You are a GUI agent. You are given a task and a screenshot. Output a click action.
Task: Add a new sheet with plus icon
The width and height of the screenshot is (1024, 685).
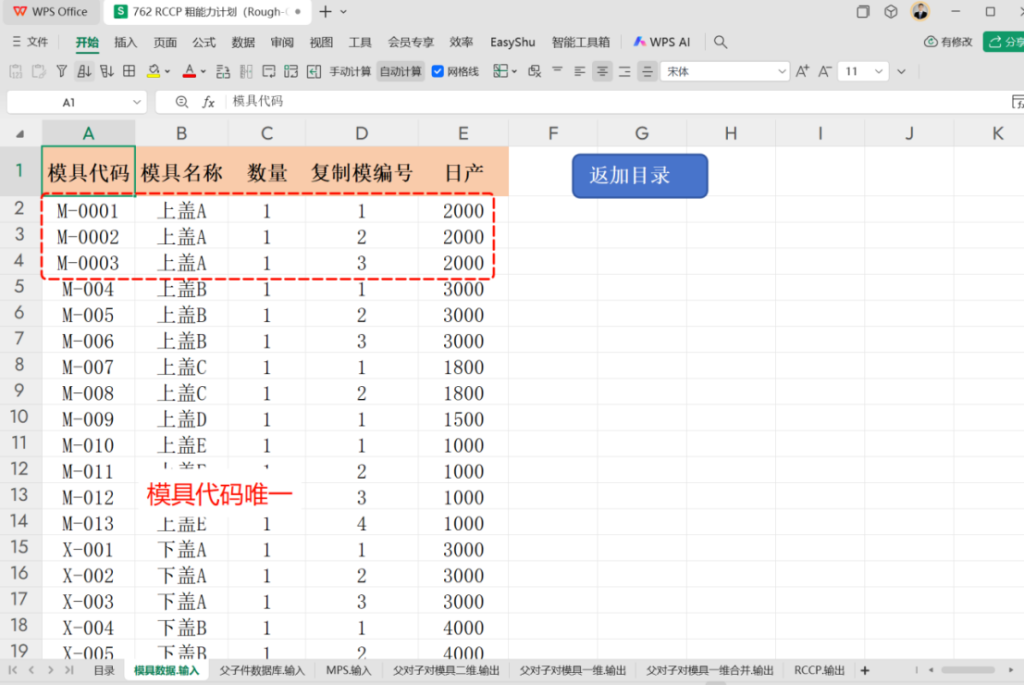point(865,671)
